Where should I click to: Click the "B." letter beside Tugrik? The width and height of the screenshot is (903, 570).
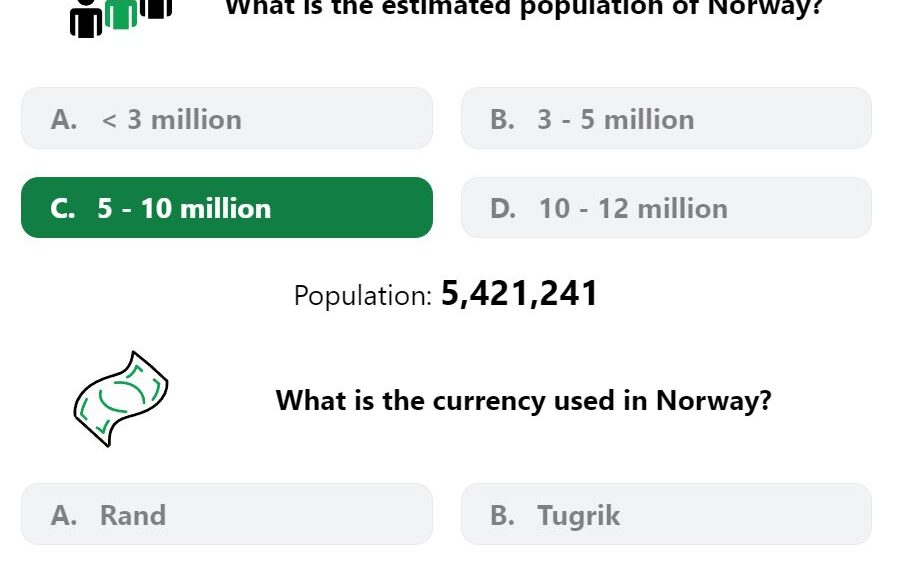(502, 515)
